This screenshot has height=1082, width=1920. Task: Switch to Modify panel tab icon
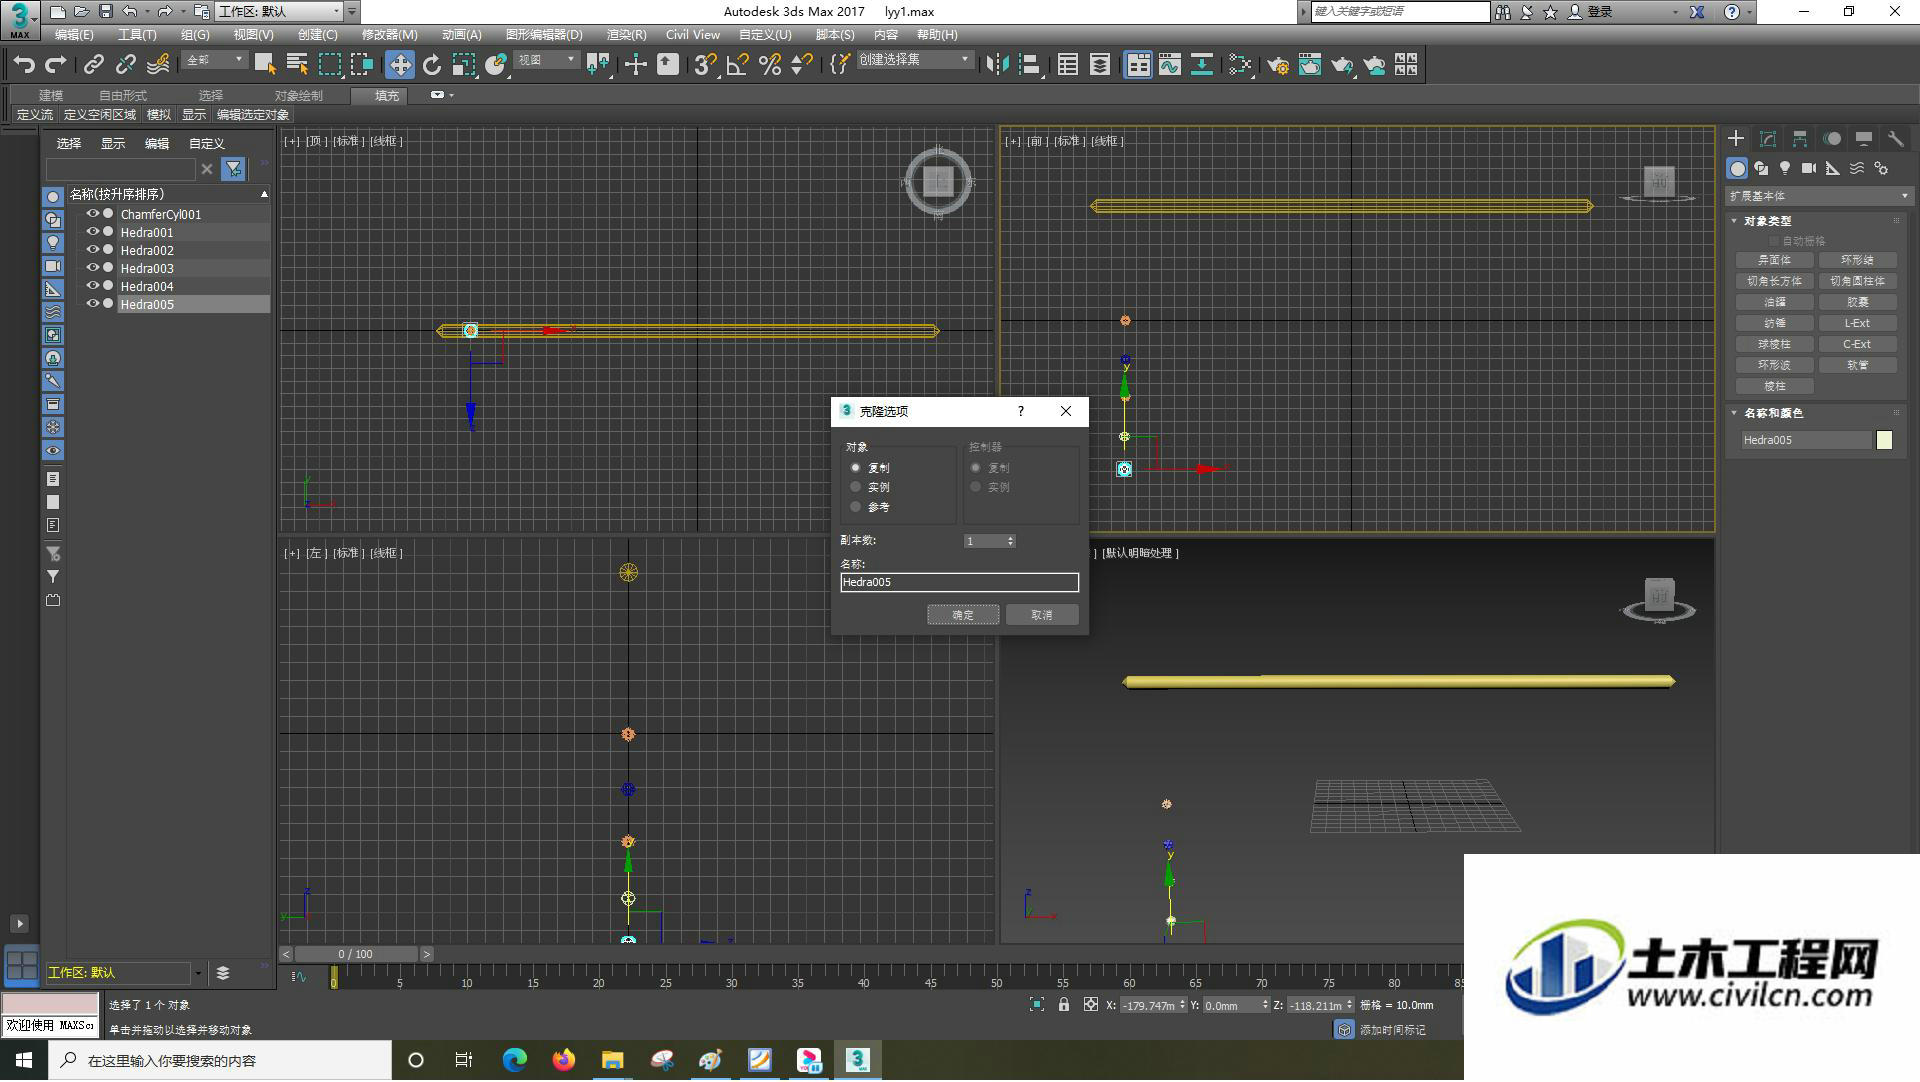pos(1768,139)
